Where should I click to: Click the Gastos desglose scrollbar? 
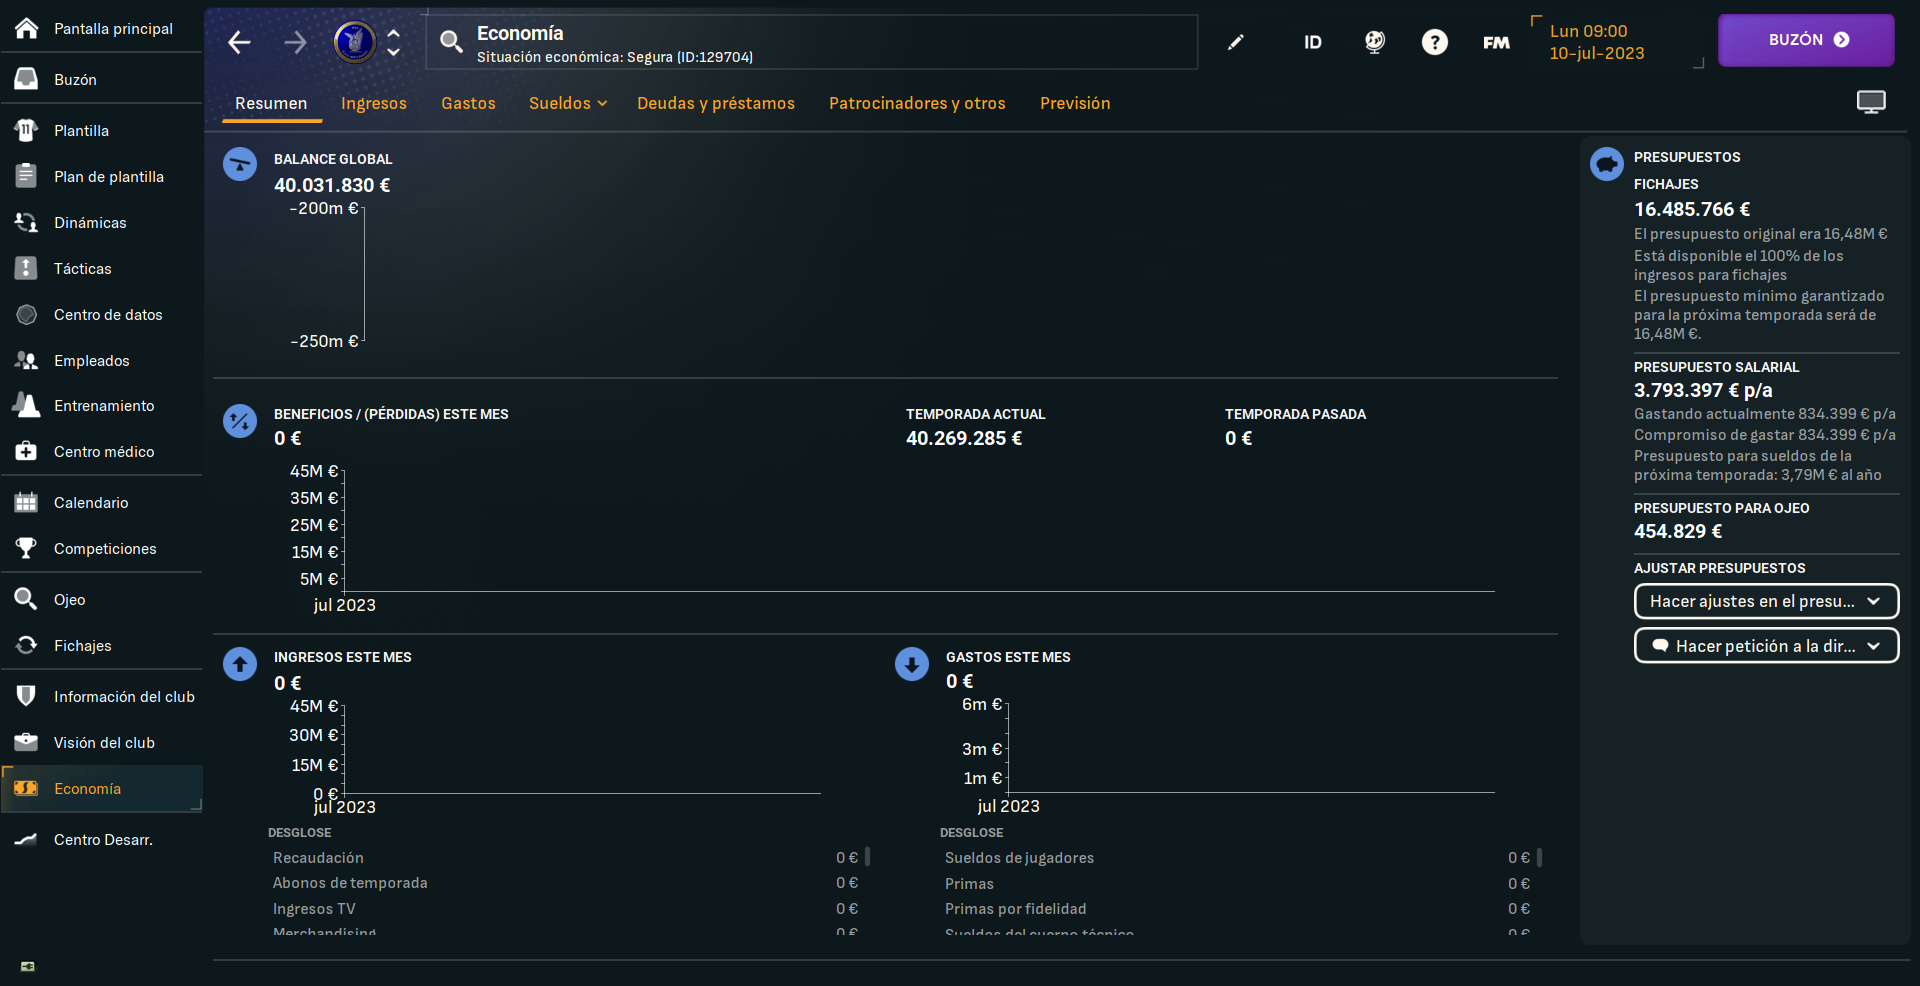tap(1539, 857)
